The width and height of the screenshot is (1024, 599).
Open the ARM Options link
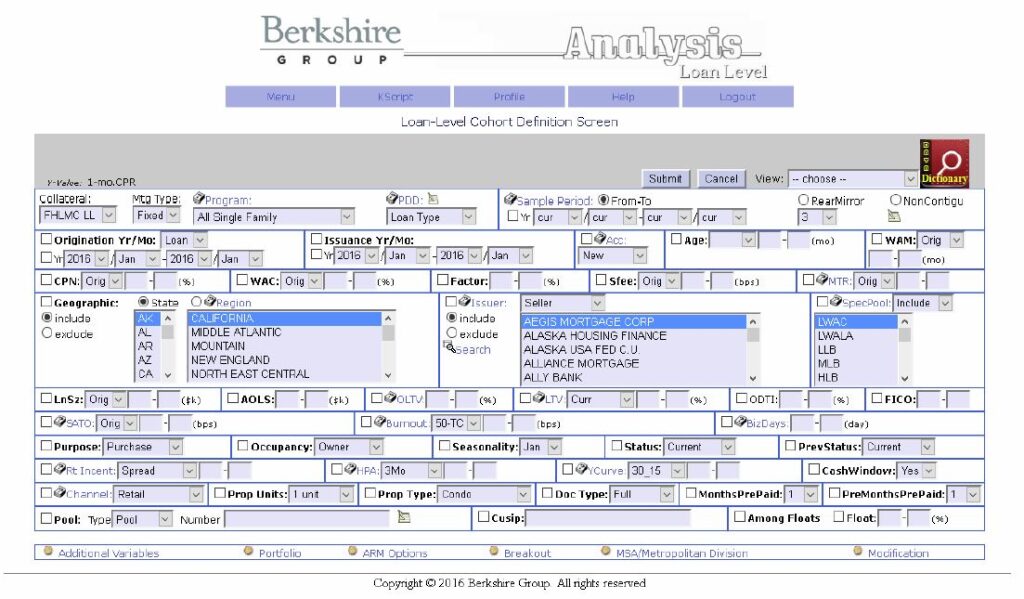tap(394, 553)
